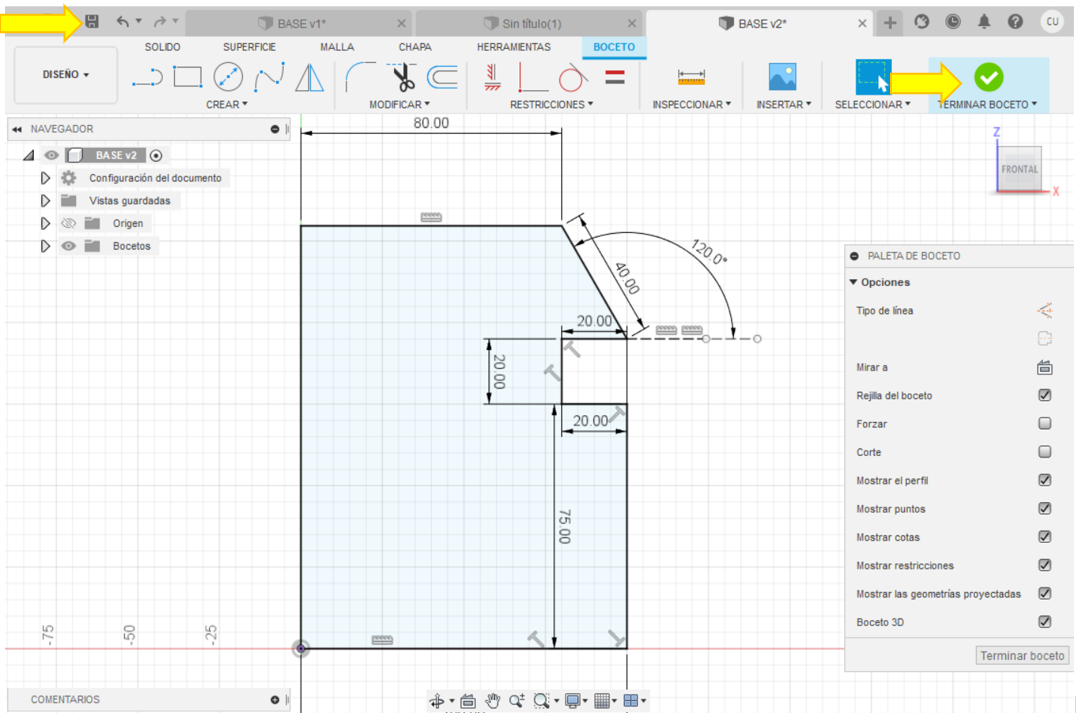Toggle Mostrar restricciones checkbox
1085x720 pixels.
coord(1045,565)
